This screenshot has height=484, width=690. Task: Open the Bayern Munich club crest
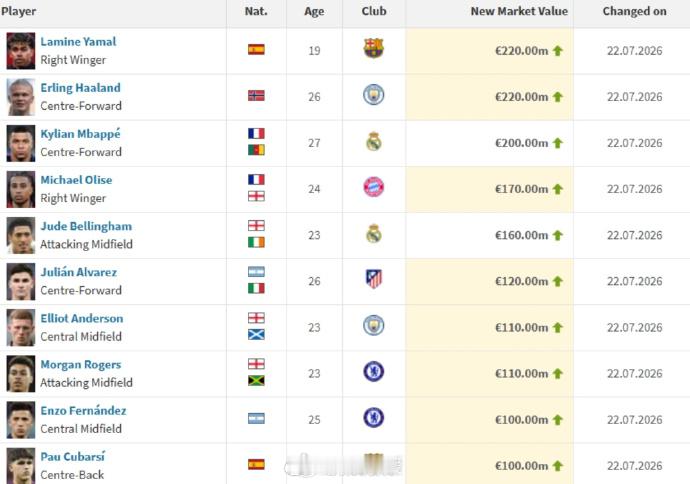[x=374, y=187]
